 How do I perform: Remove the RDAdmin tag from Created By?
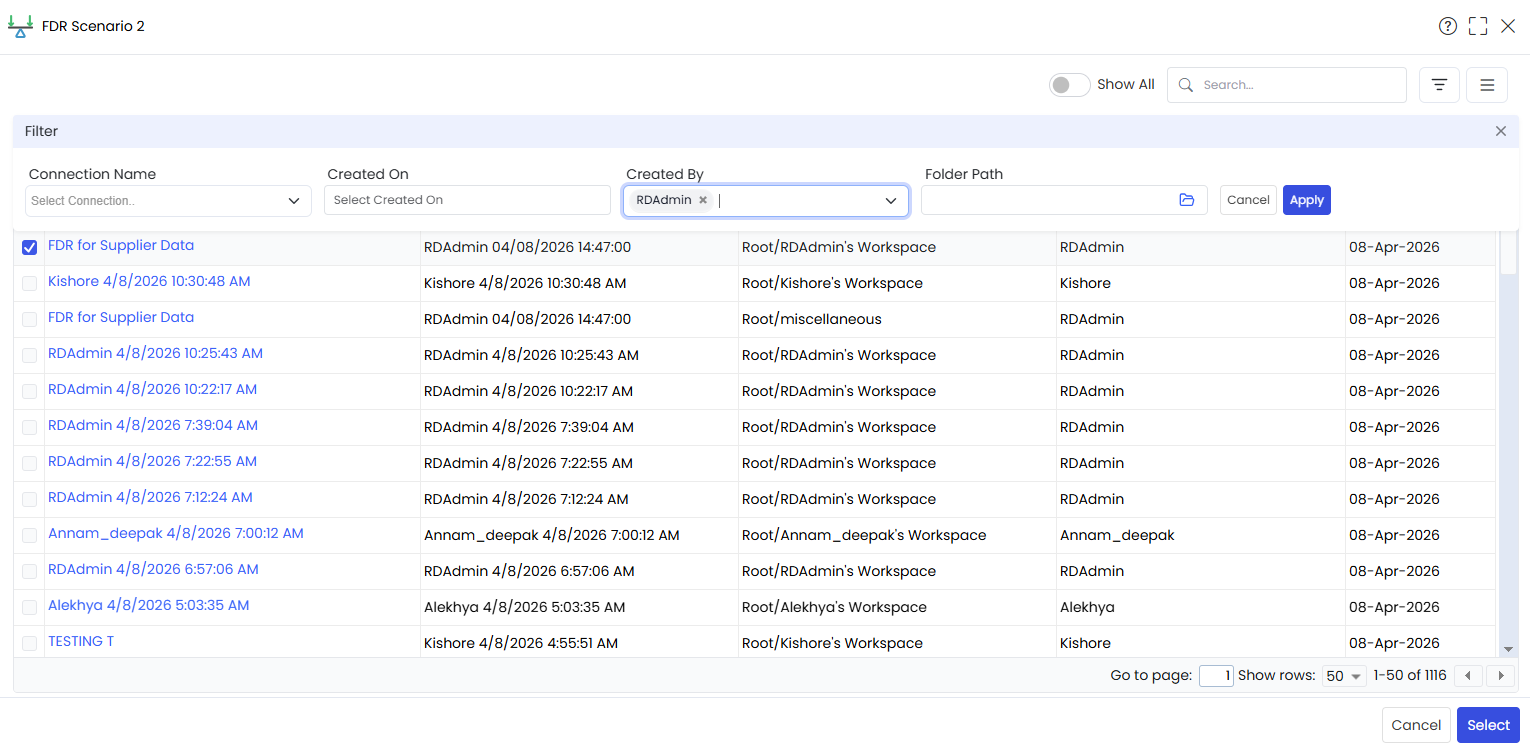pos(703,200)
